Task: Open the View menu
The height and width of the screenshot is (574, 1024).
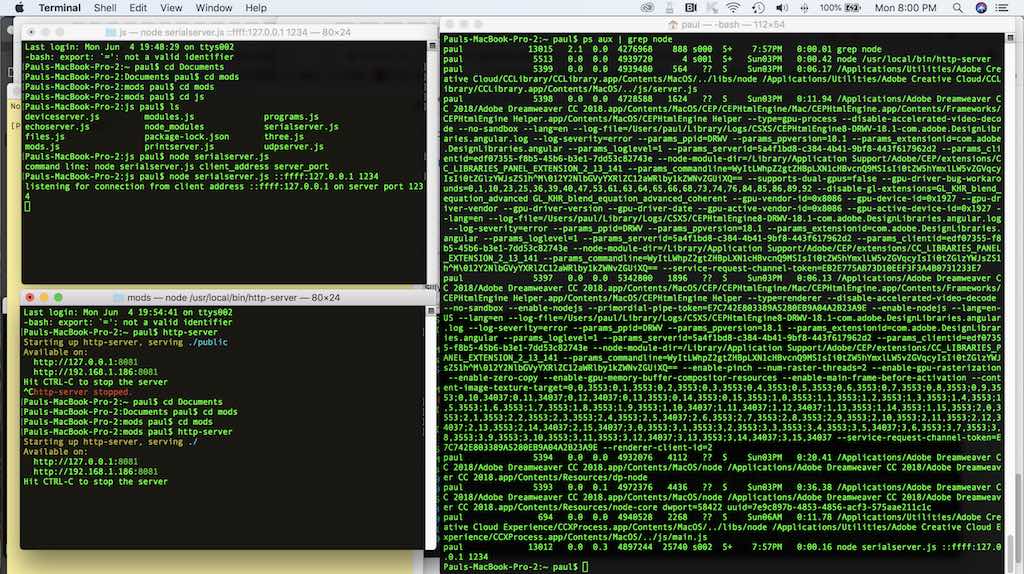Action: tap(171, 8)
